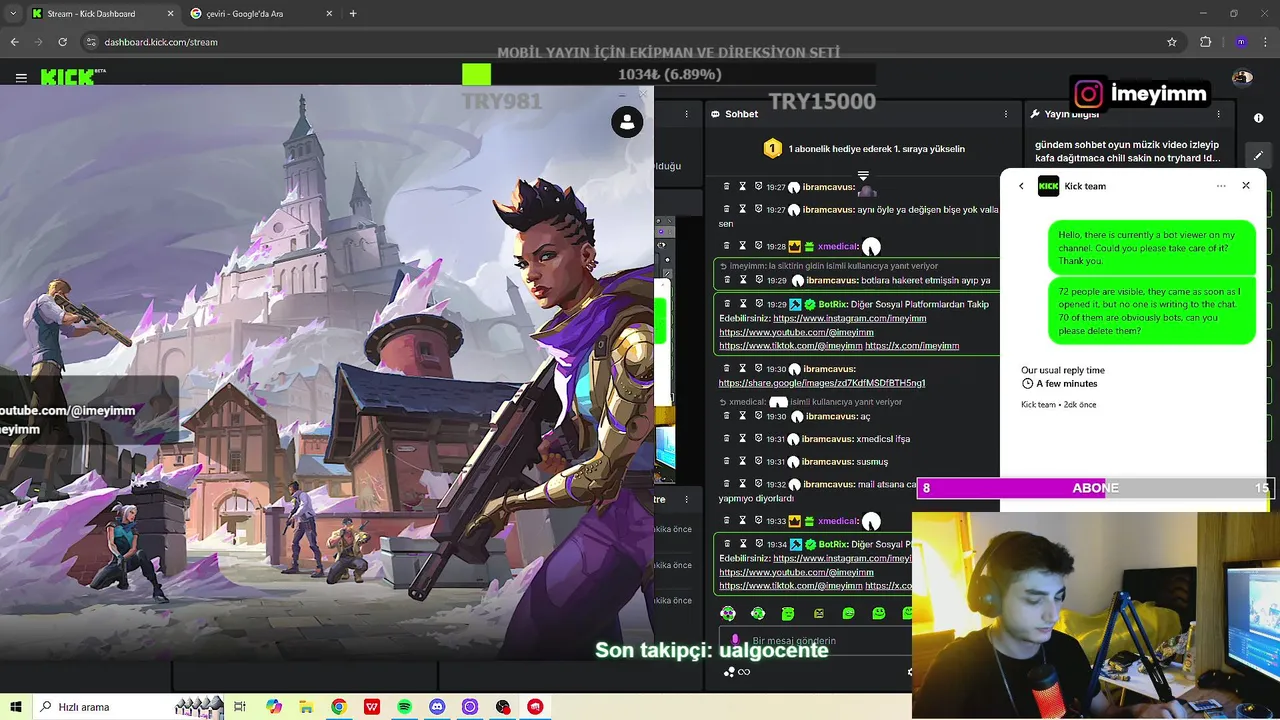The height and width of the screenshot is (720, 1280).
Task: Reload the dashboard page
Action: [x=63, y=42]
